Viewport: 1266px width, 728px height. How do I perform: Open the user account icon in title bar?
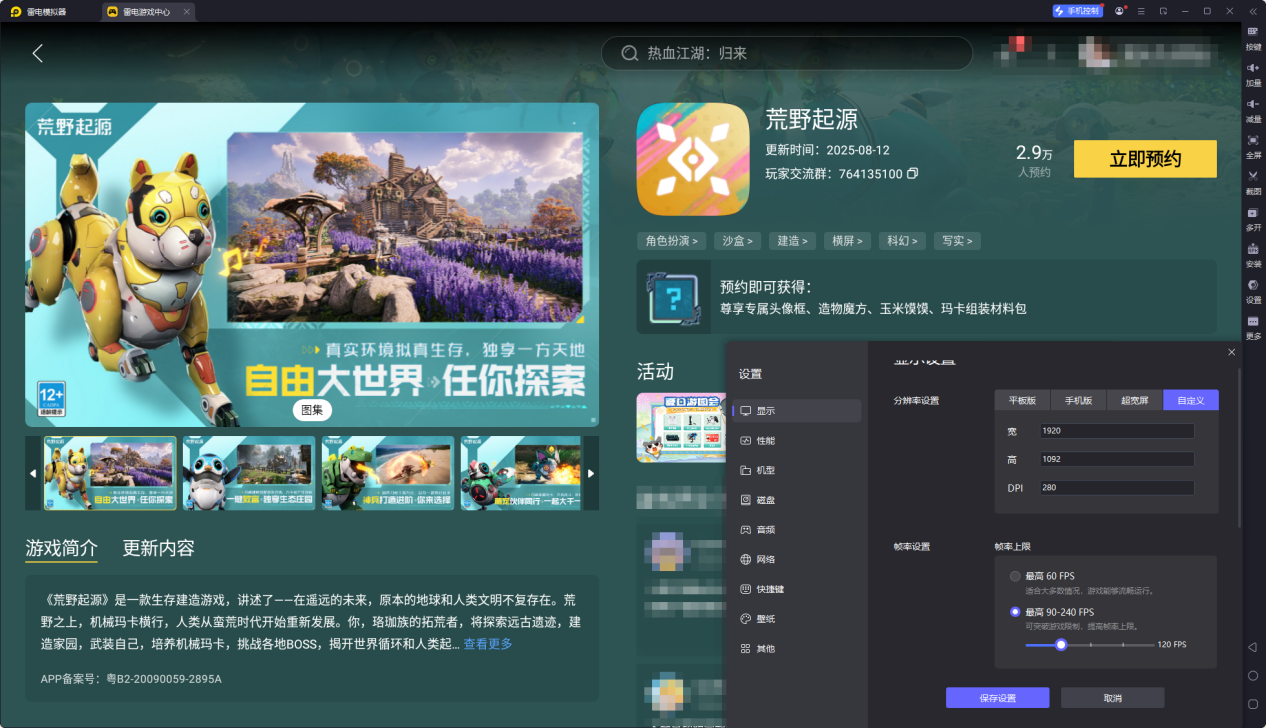tap(1120, 11)
